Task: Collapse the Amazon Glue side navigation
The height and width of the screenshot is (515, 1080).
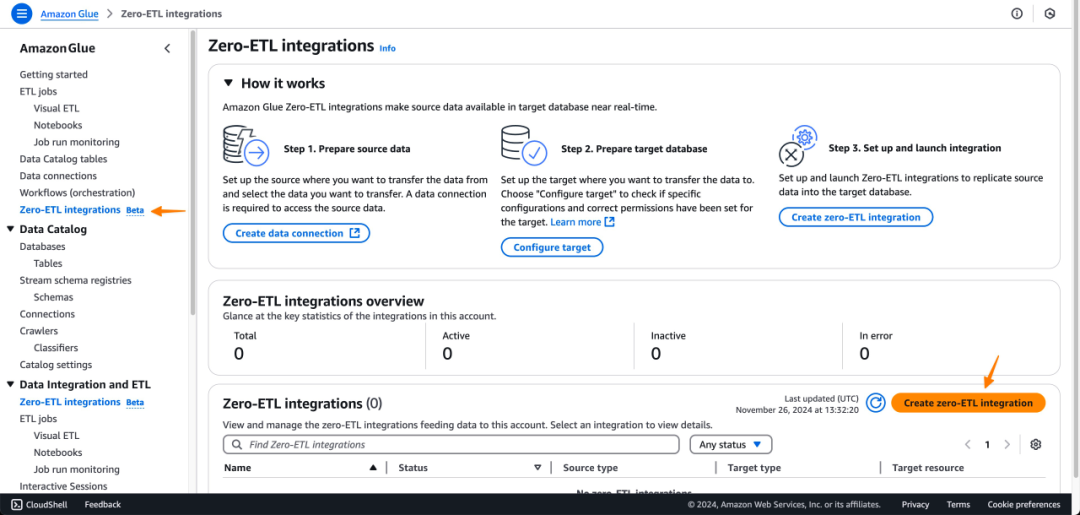Action: point(167,48)
